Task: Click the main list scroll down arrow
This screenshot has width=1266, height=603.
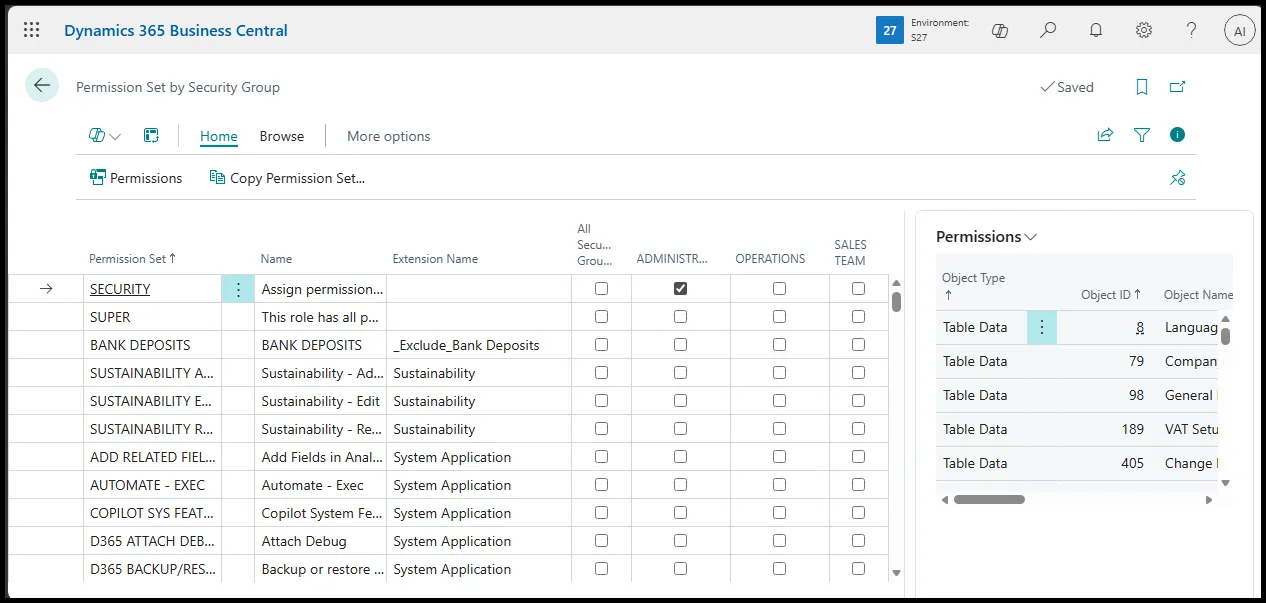Action: 896,572
